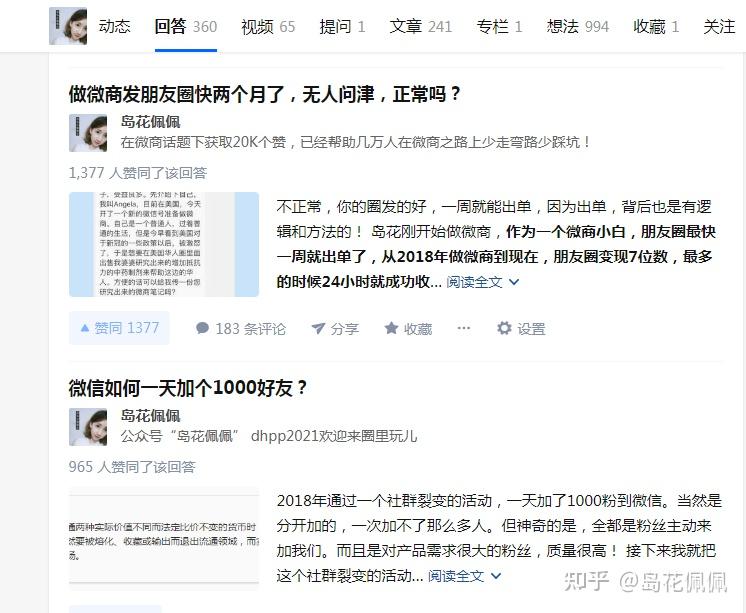Expand the second answer via 阅读全文
This screenshot has width=746, height=613.
click(x=464, y=576)
